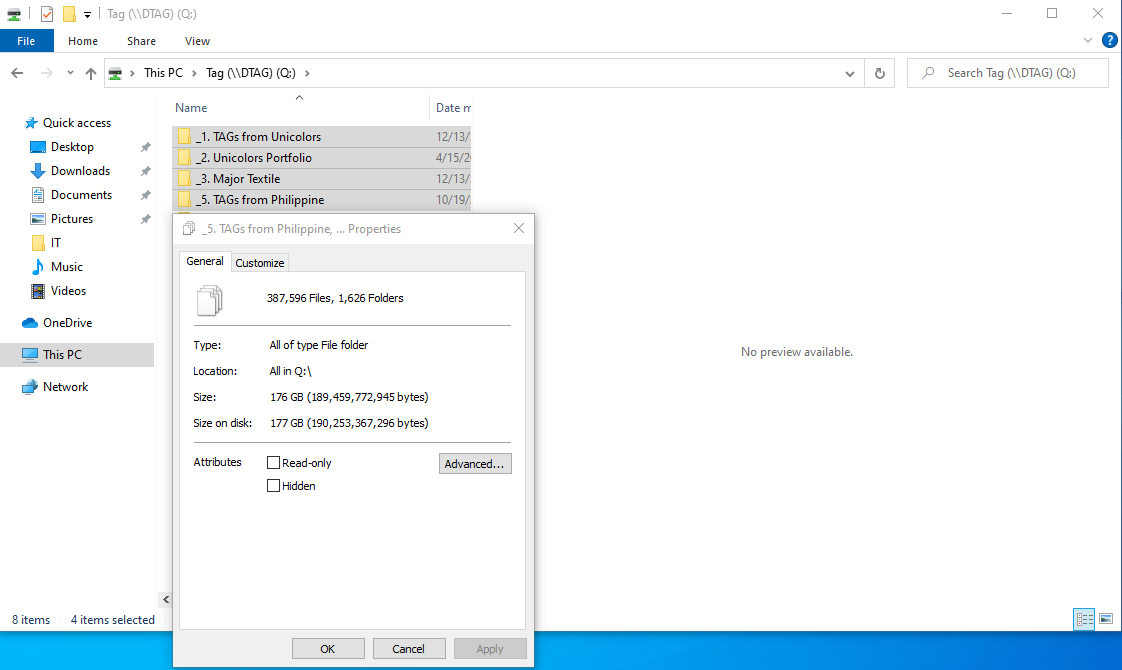The image size is (1122, 670).
Task: Switch to the General tab in Properties
Action: (x=205, y=261)
